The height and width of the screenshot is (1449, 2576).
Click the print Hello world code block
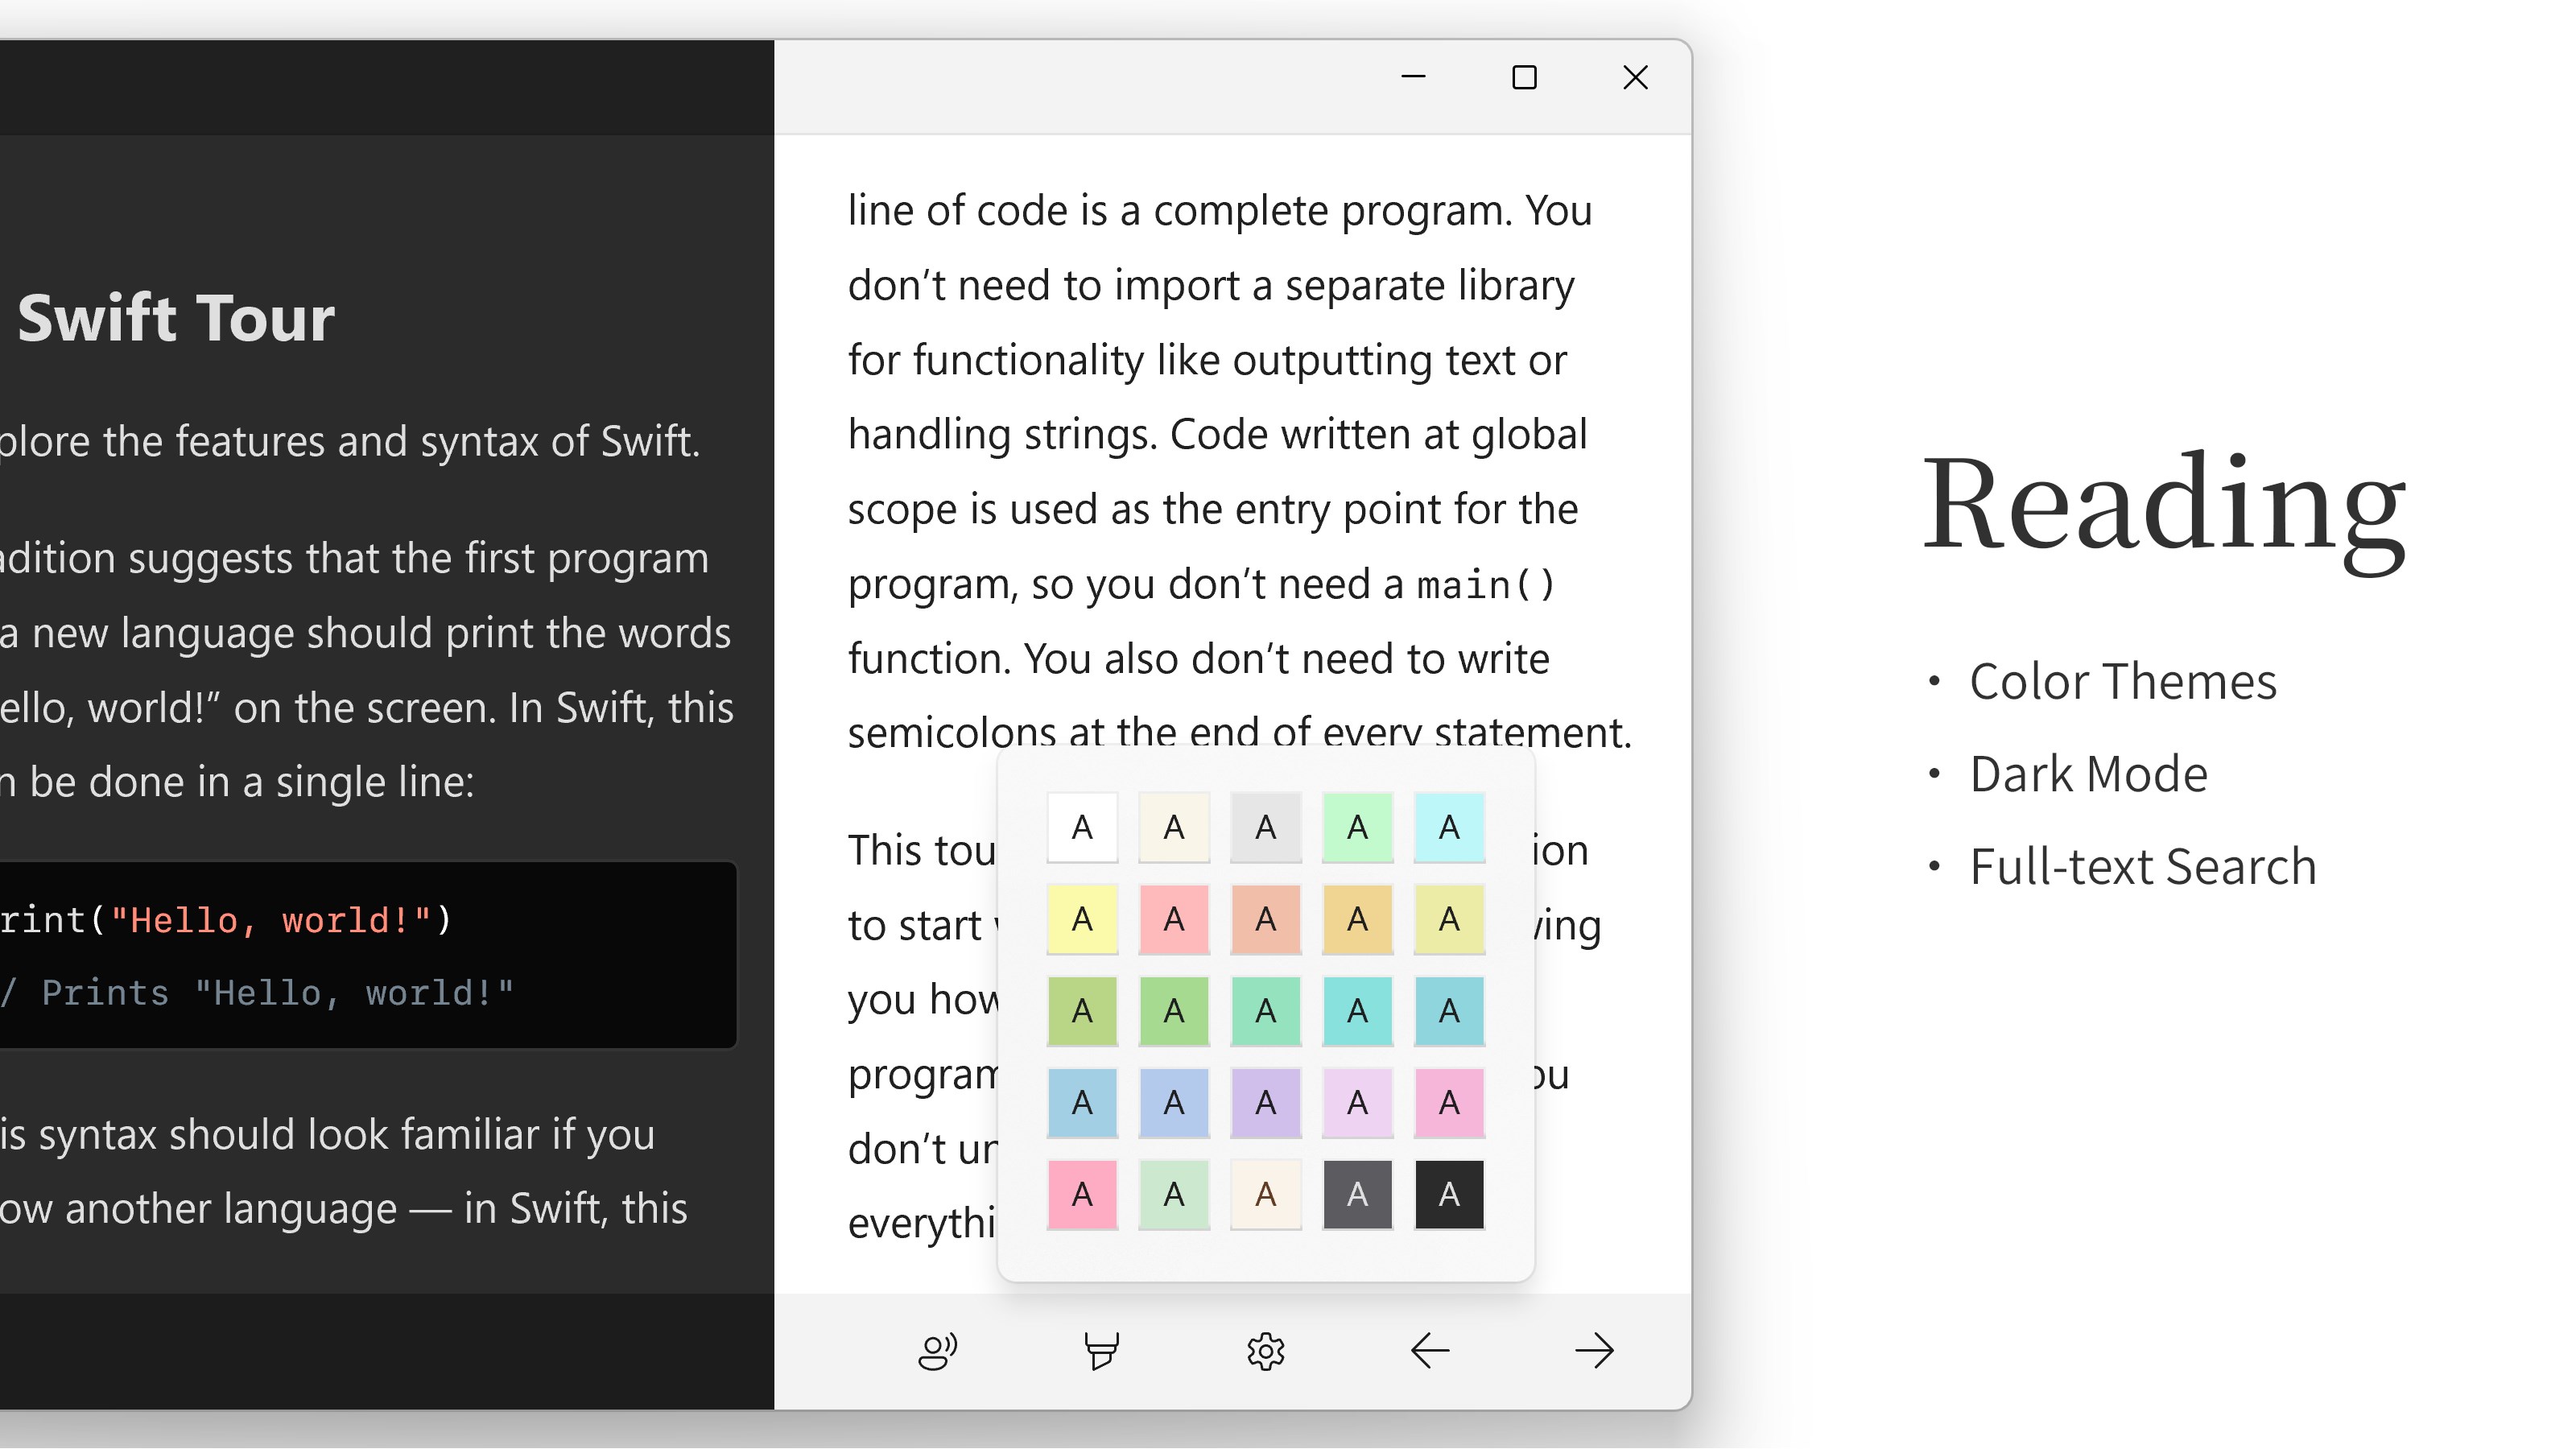tap(226, 920)
